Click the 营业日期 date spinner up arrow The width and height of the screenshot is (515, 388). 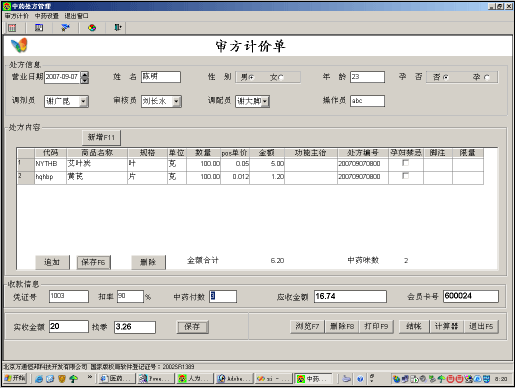click(x=85, y=74)
